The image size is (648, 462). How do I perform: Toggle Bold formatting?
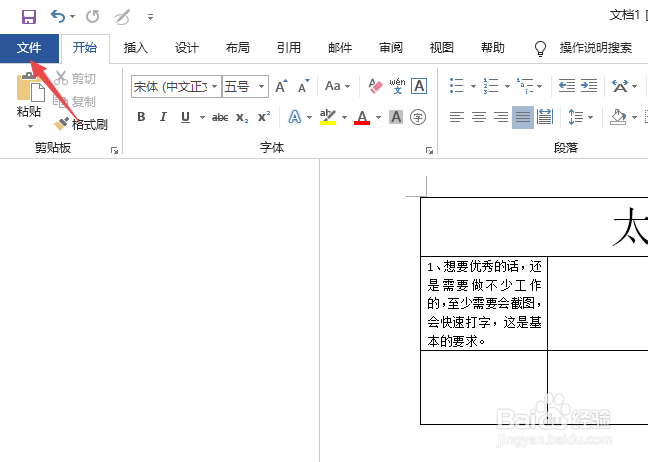tap(141, 117)
